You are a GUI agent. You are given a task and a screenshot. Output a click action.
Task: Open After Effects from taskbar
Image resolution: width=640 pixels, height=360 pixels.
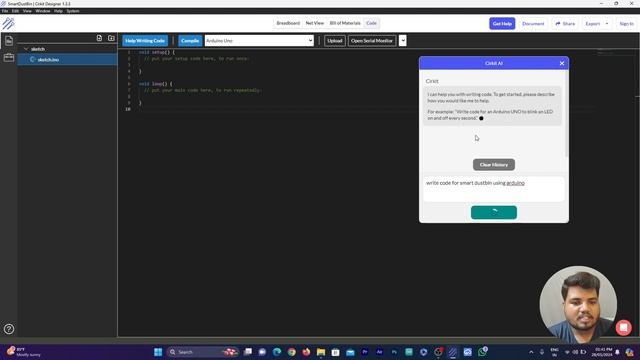pyautogui.click(x=380, y=352)
